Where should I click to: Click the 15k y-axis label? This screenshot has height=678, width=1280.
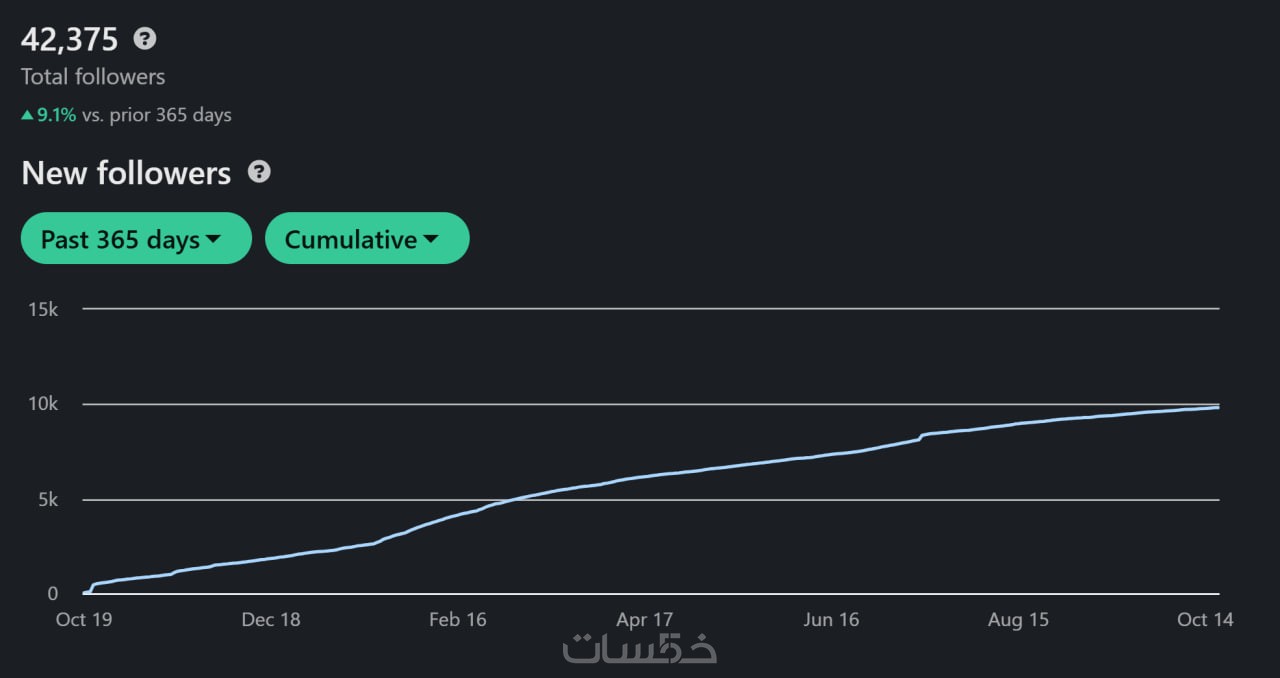tap(45, 310)
